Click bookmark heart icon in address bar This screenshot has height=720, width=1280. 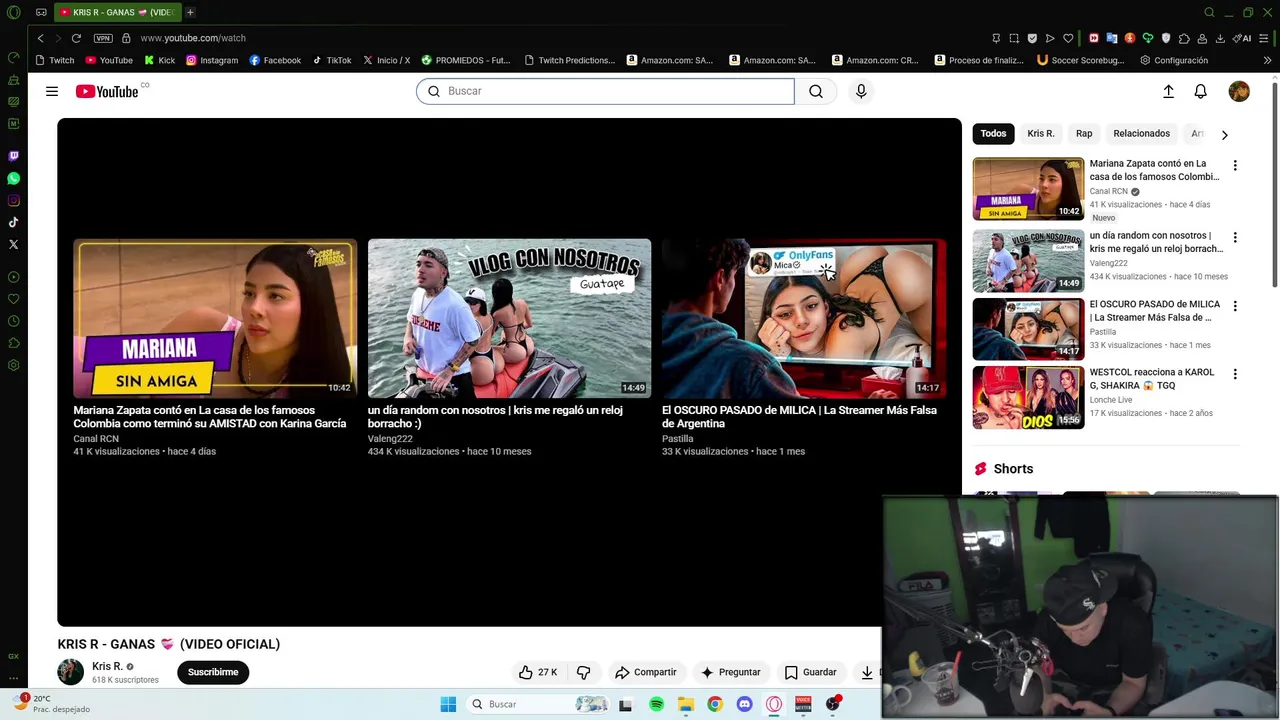click(x=1068, y=38)
